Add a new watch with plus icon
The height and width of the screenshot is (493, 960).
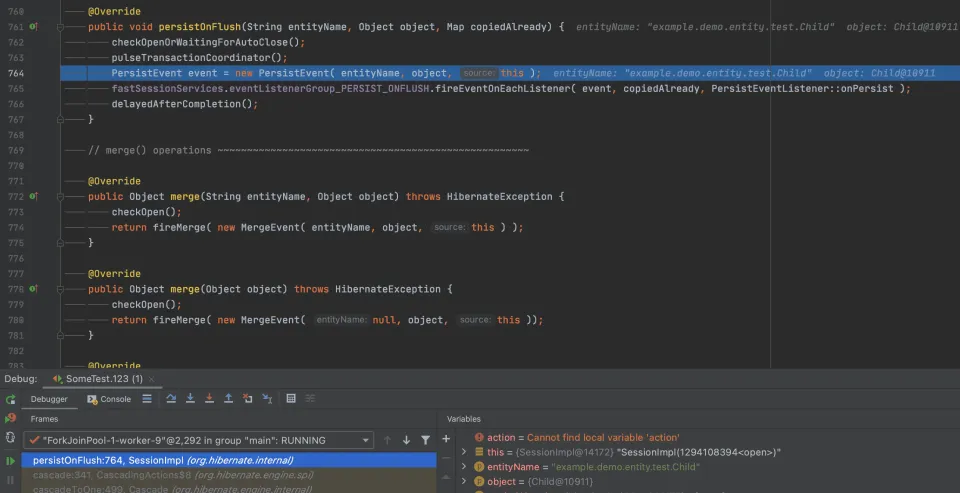click(446, 438)
